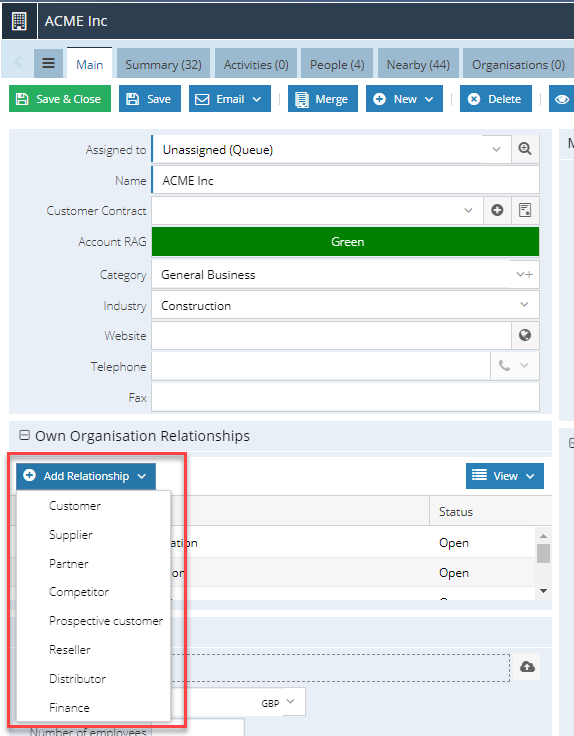This screenshot has width=574, height=736.
Task: Click the relationships grid scroll down arrow
Action: coord(543,591)
